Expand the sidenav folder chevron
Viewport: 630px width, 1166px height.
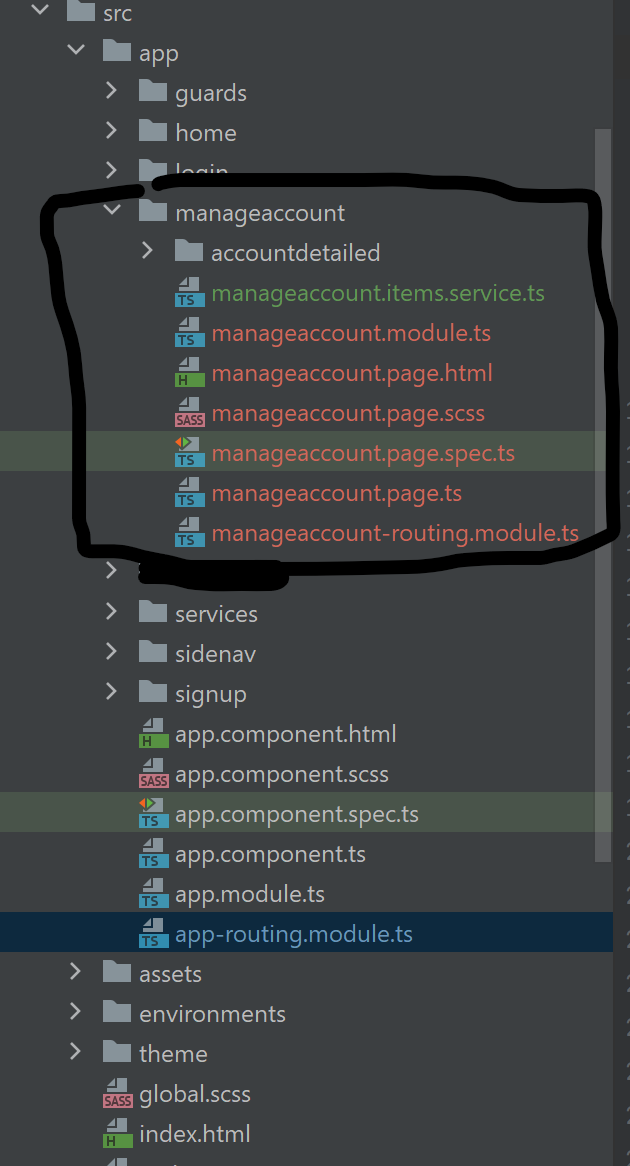[112, 651]
